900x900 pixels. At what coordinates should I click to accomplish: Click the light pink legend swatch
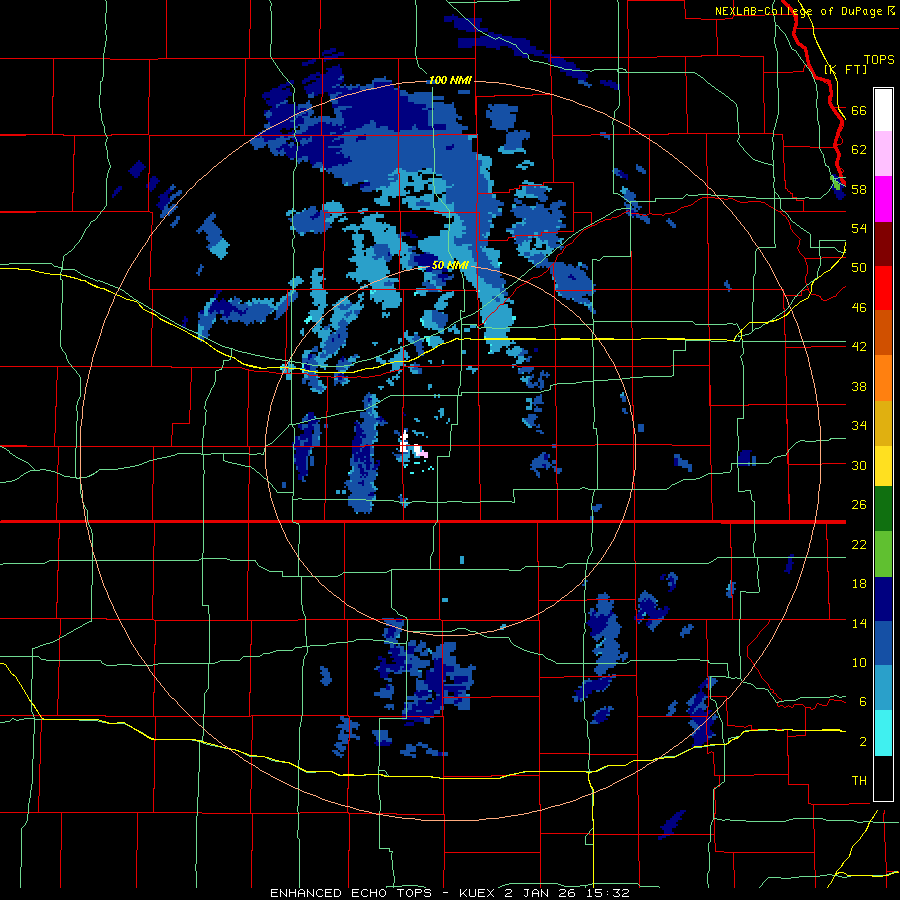(x=883, y=154)
